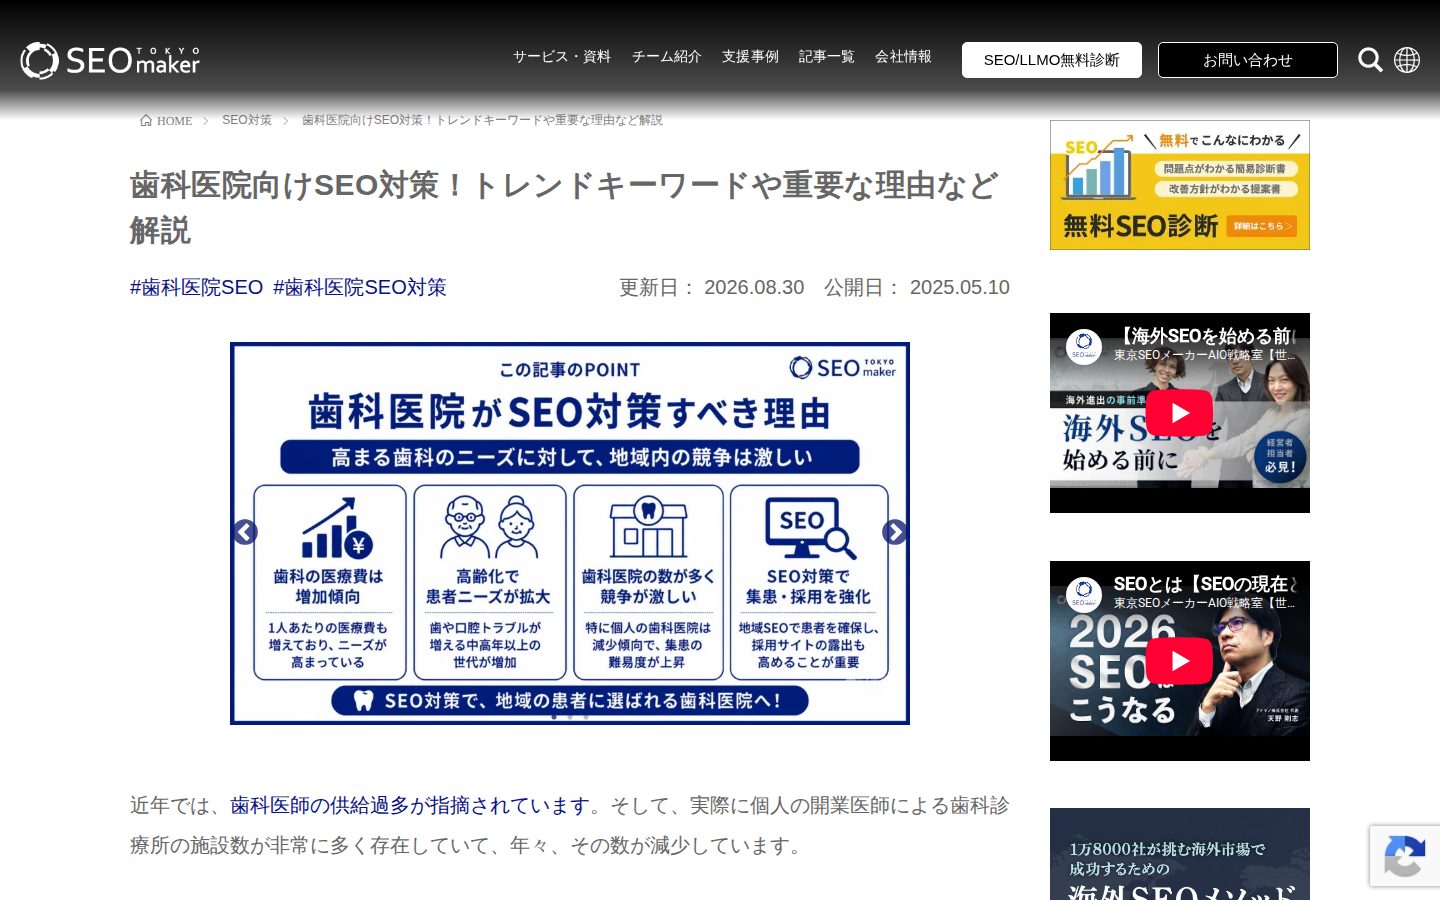Click the SEO Maker Tokyo logo

pyautogui.click(x=110, y=60)
